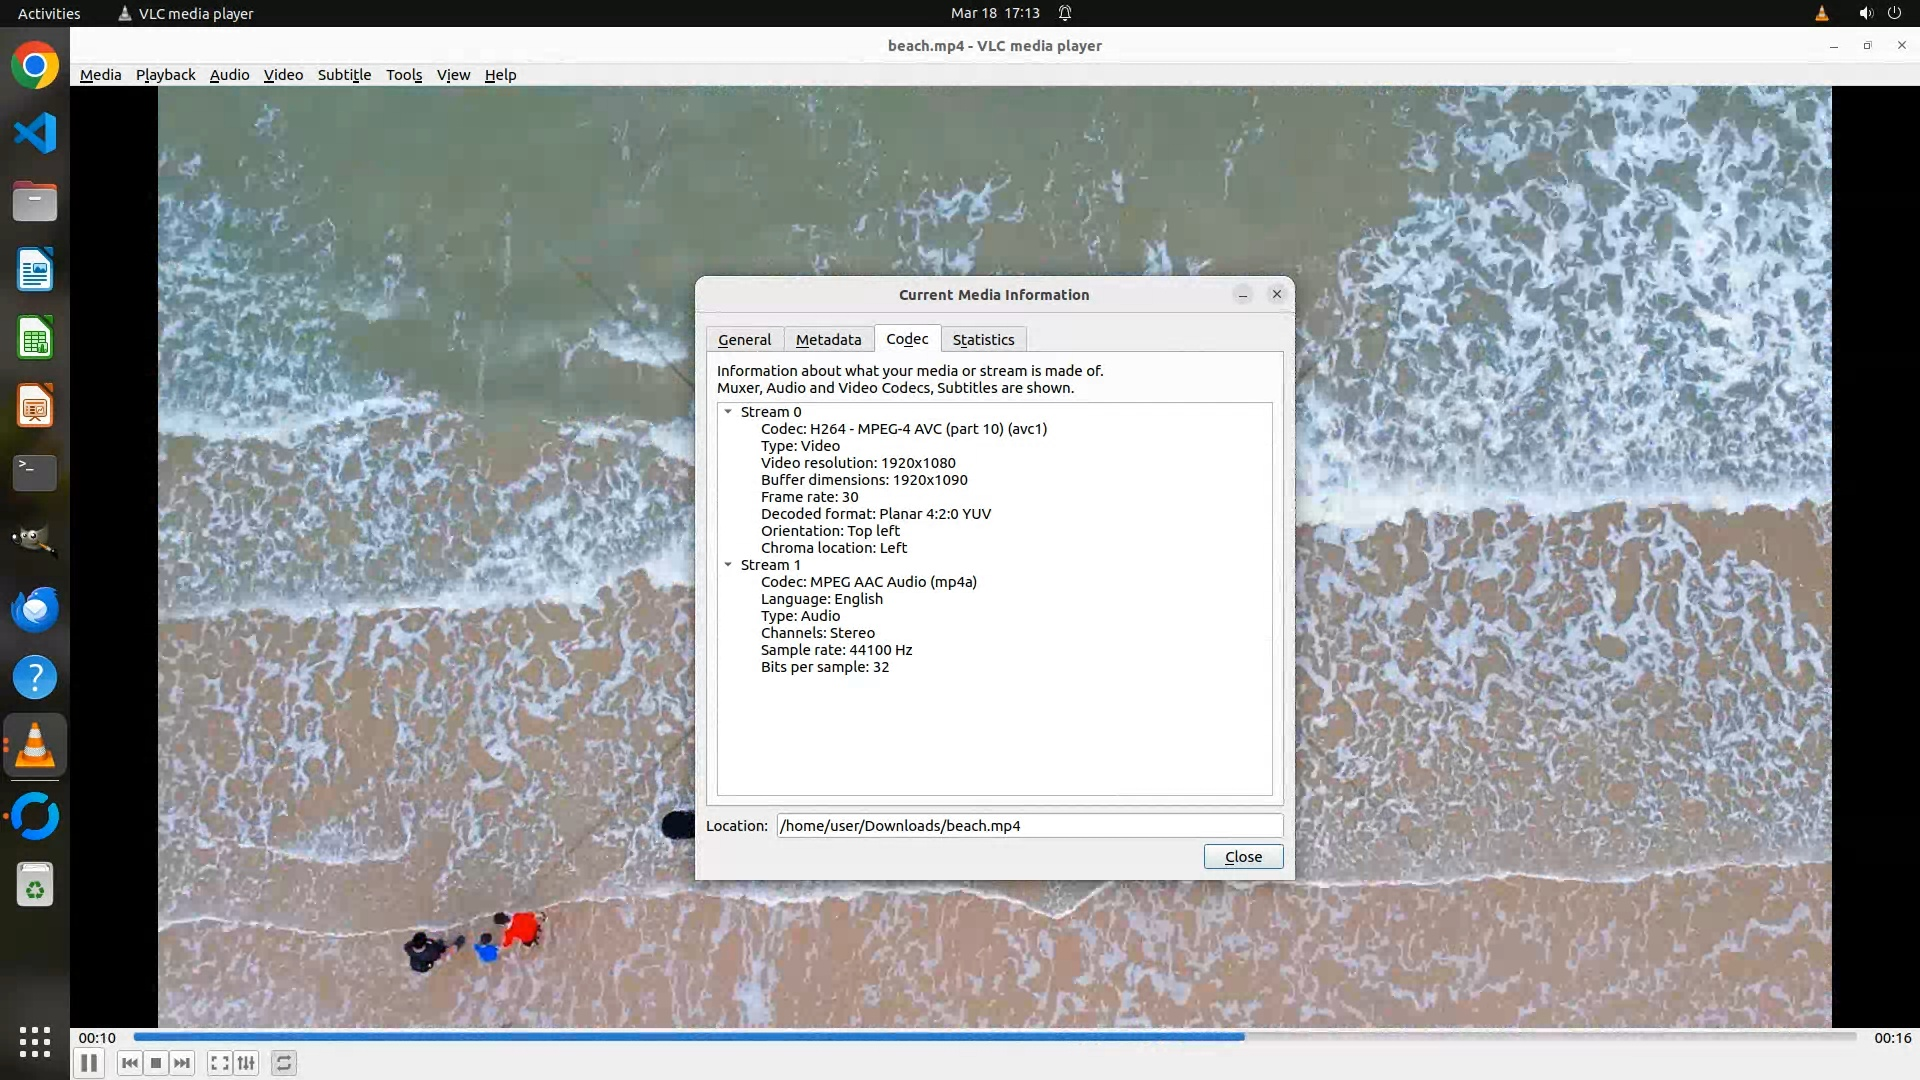Screen dimensions: 1920x1080
Task: Launch GIMP from the dock
Action: point(35,540)
